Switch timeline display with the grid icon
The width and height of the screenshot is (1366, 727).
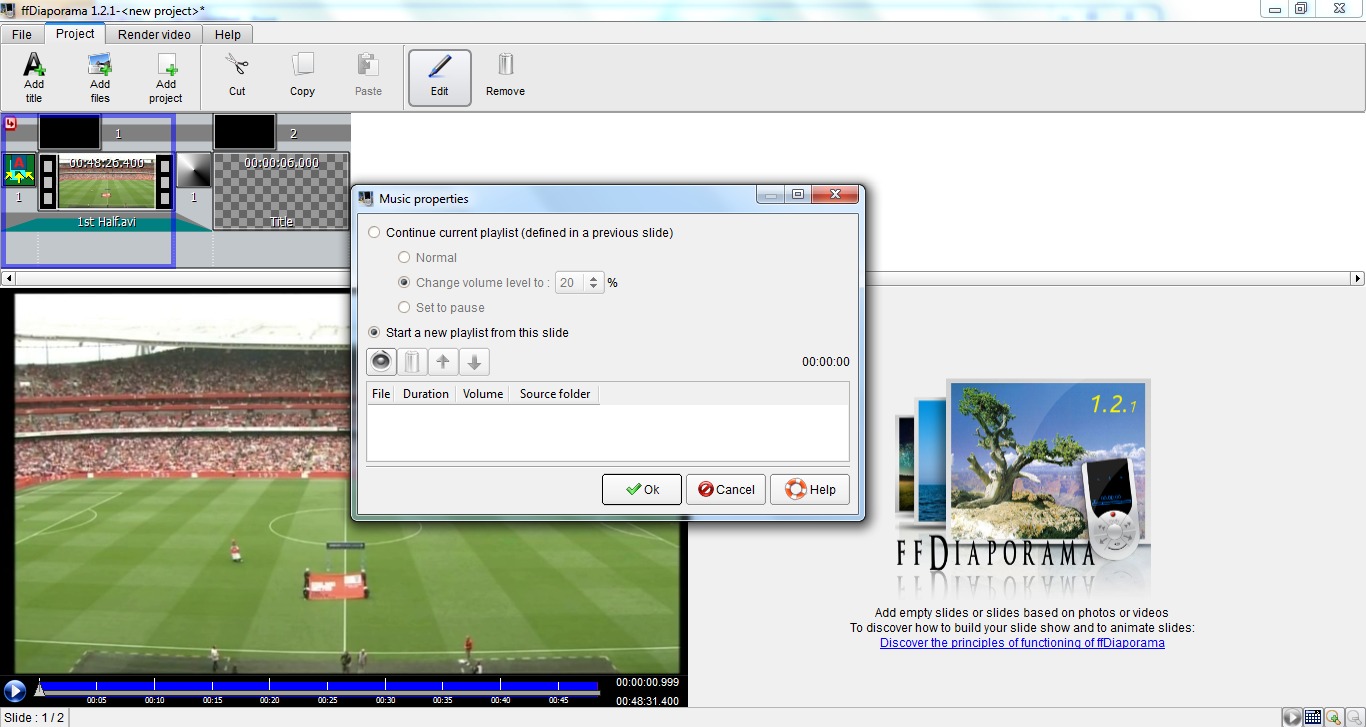1313,717
